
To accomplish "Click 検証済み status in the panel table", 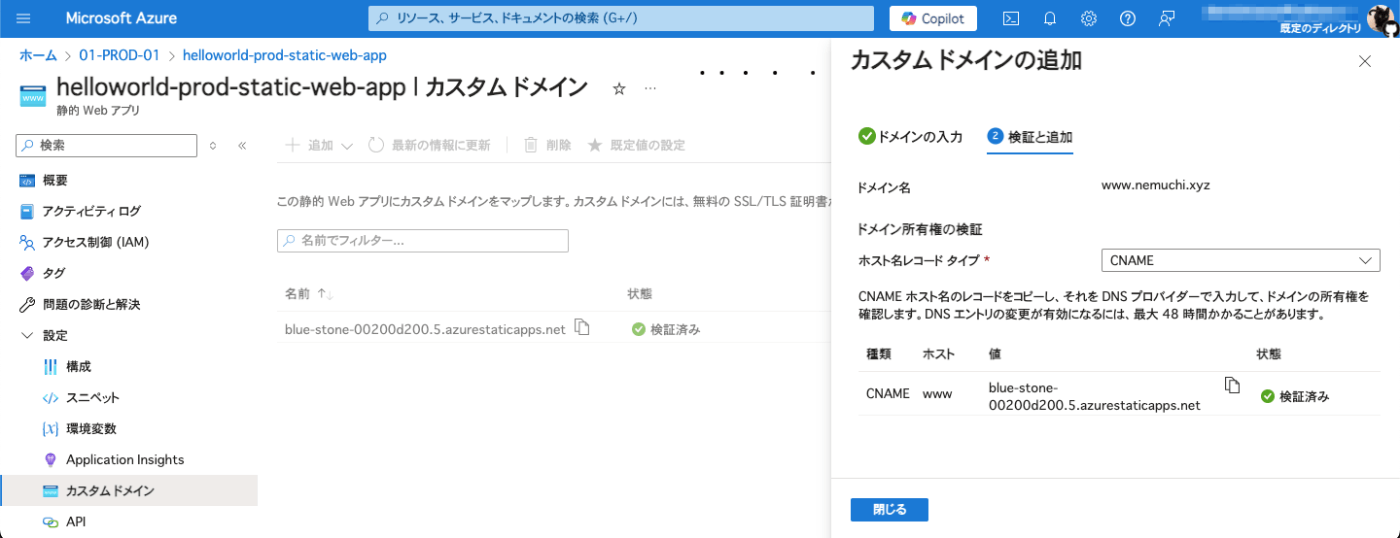I will 1295,396.
